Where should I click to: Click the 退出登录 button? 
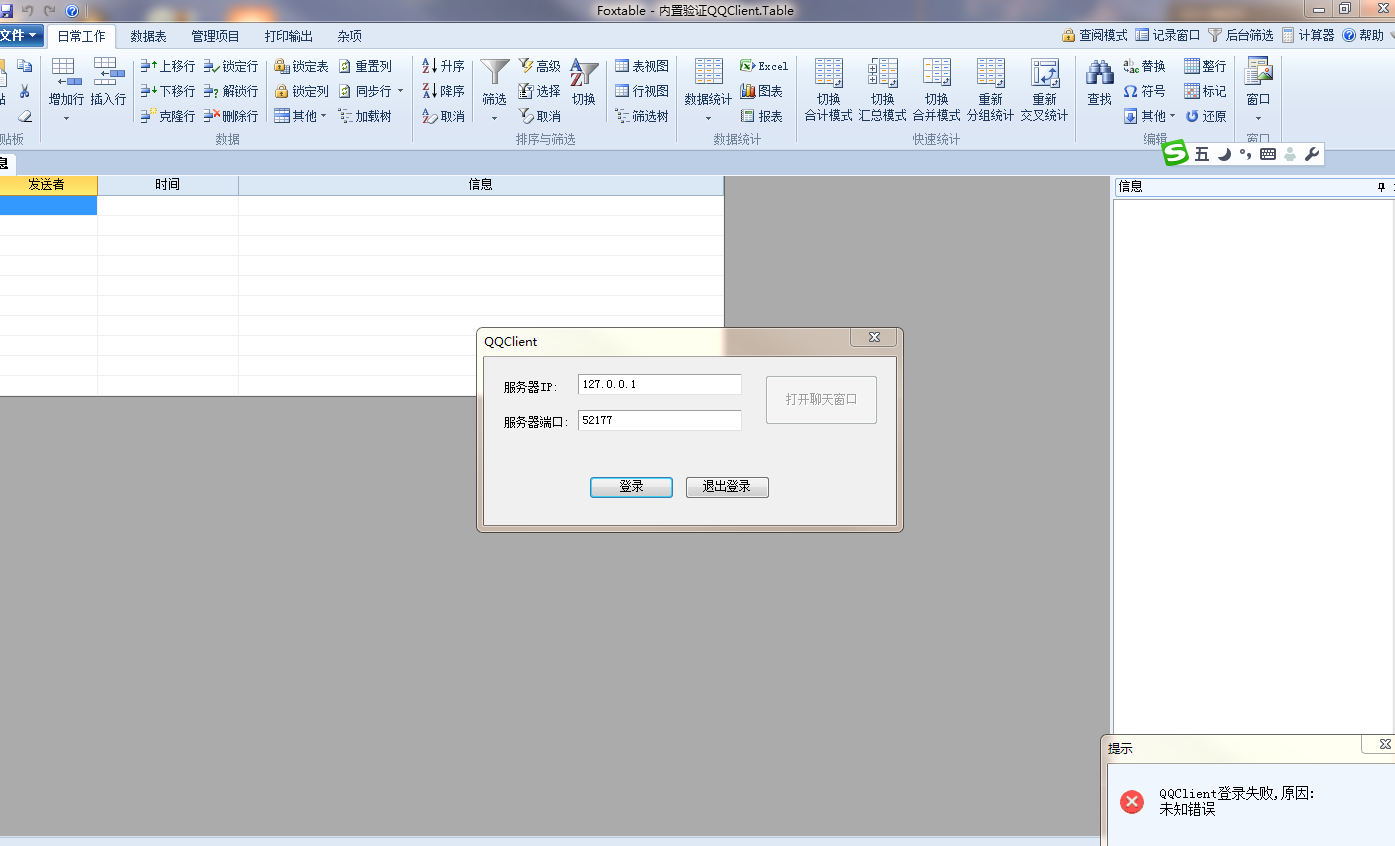click(727, 487)
